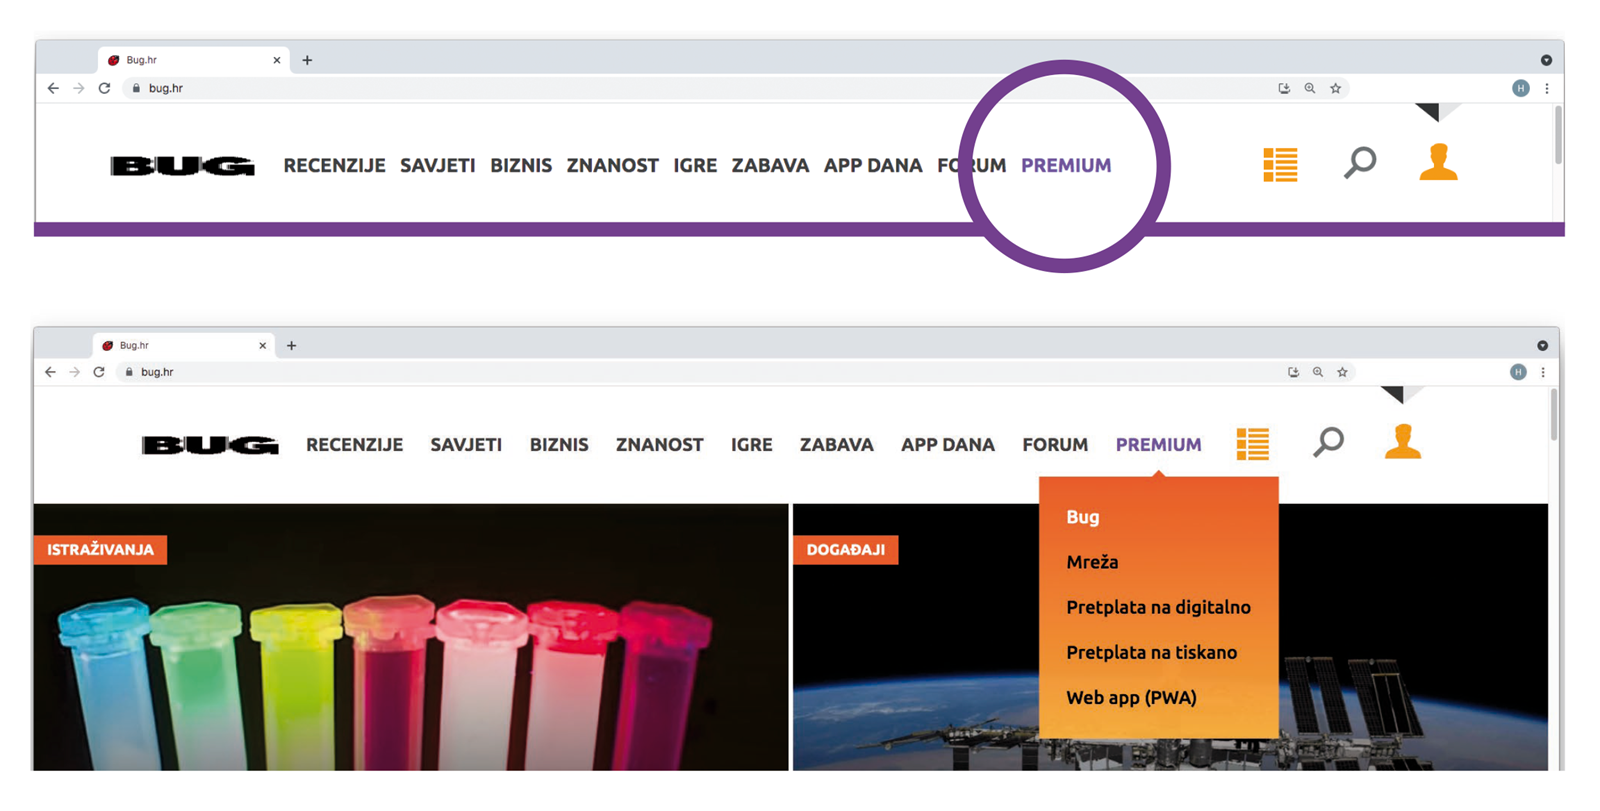Reload the page in the lower browser window
The width and height of the screenshot is (1600, 811).
point(99,372)
